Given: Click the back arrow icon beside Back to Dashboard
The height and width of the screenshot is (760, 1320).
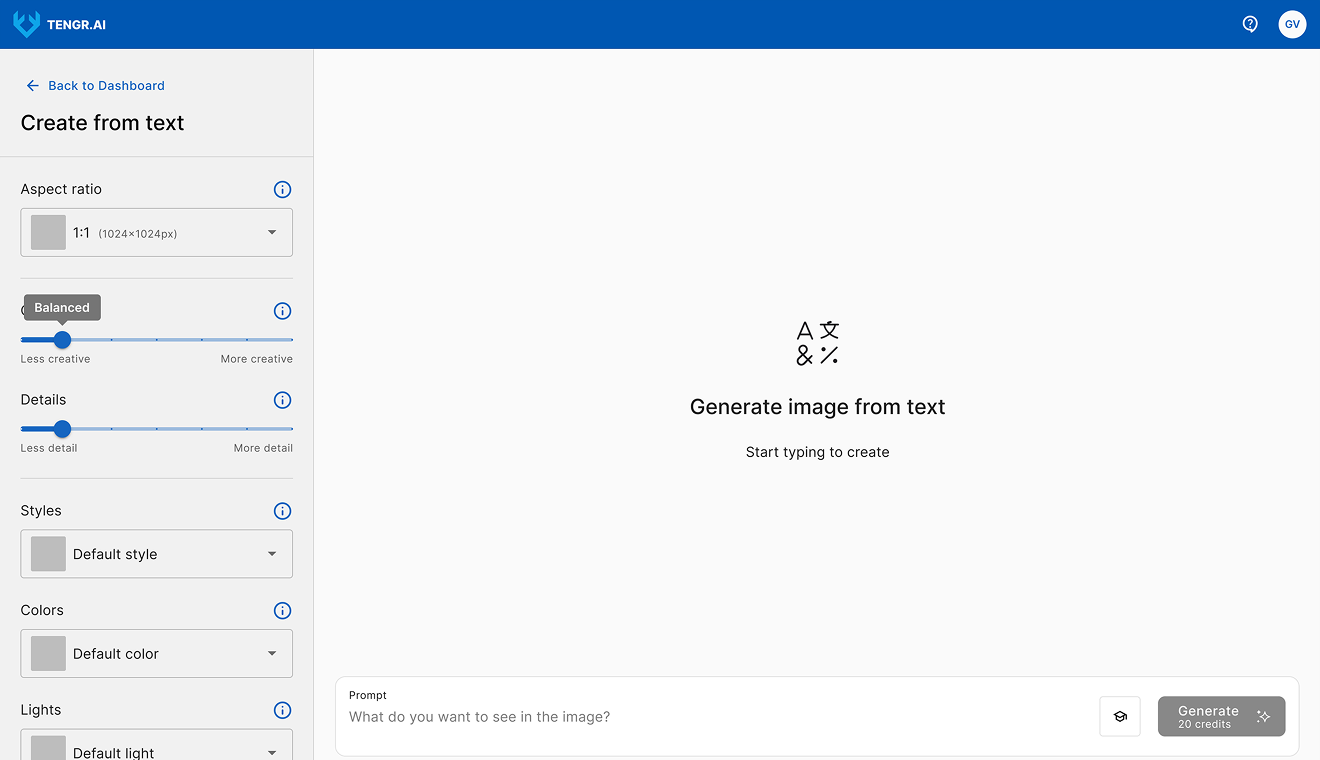Looking at the screenshot, I should pyautogui.click(x=31, y=85).
